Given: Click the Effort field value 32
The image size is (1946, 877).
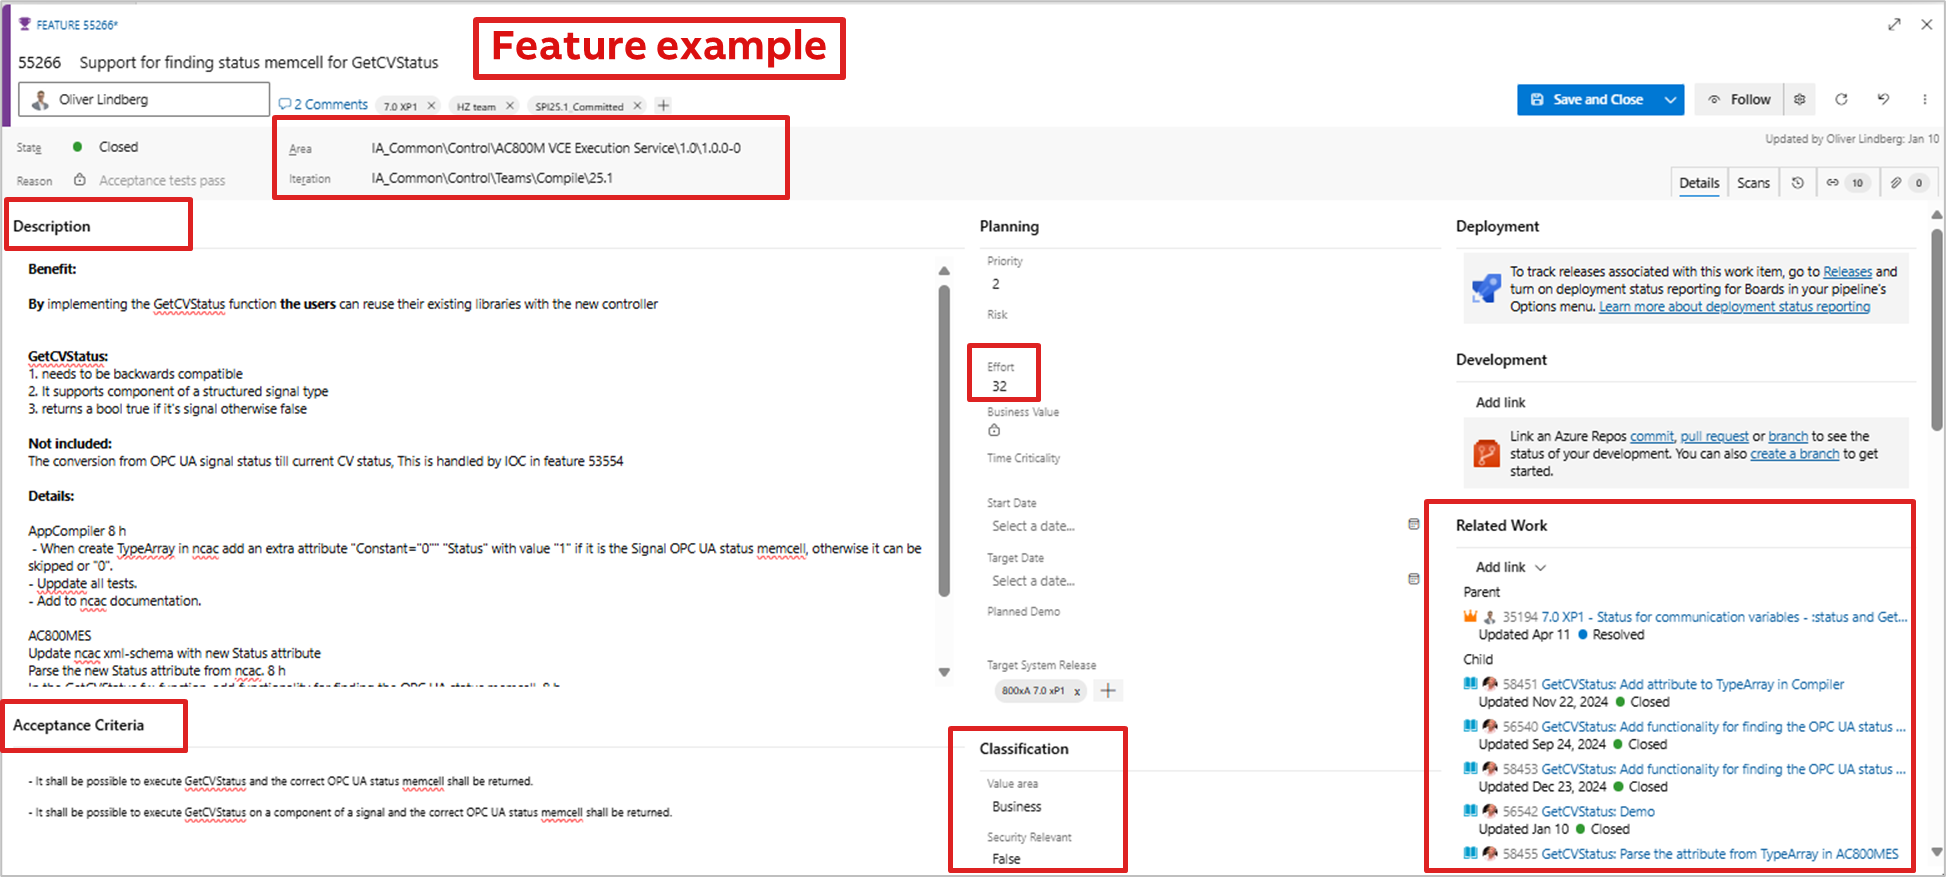Looking at the screenshot, I should coord(999,386).
